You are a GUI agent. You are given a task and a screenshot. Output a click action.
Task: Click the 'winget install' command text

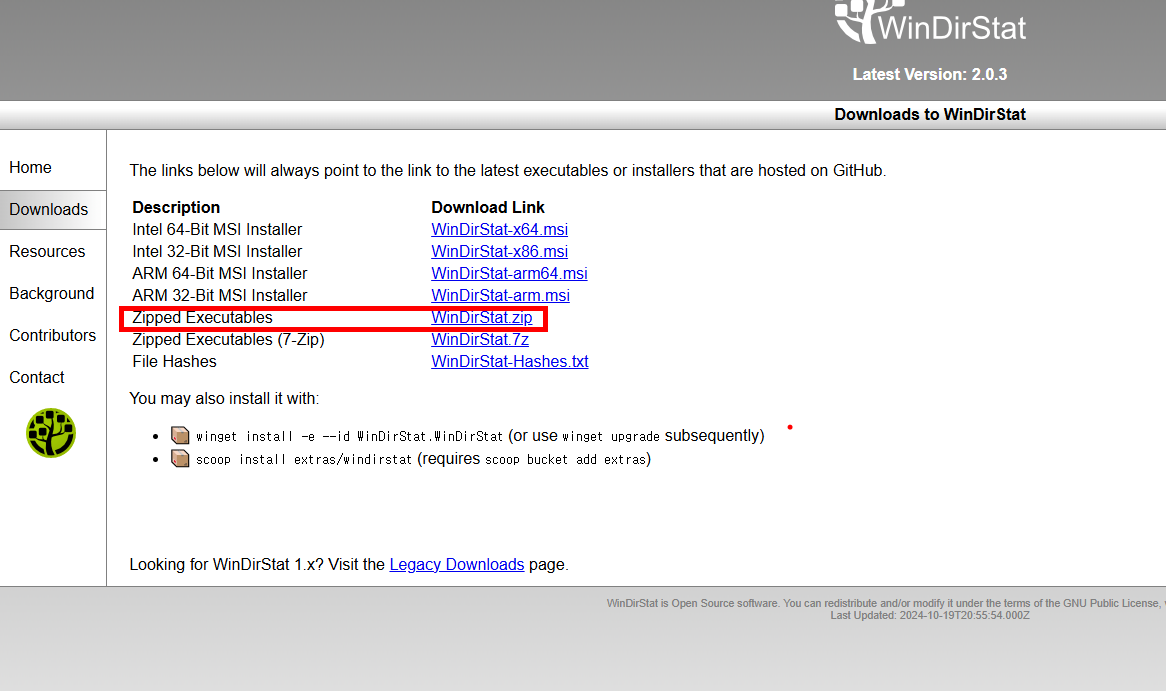[x=350, y=437]
